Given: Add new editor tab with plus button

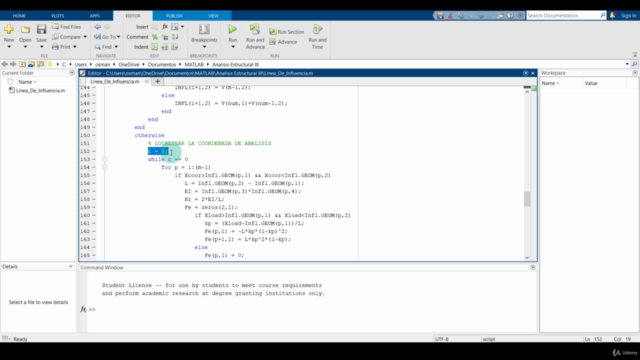Looking at the screenshot, I should pyautogui.click(x=158, y=81).
